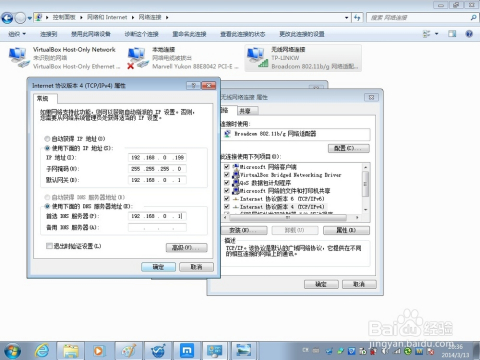Open the help question mark icon
Viewport: 480px width, 360px height.
click(469, 34)
